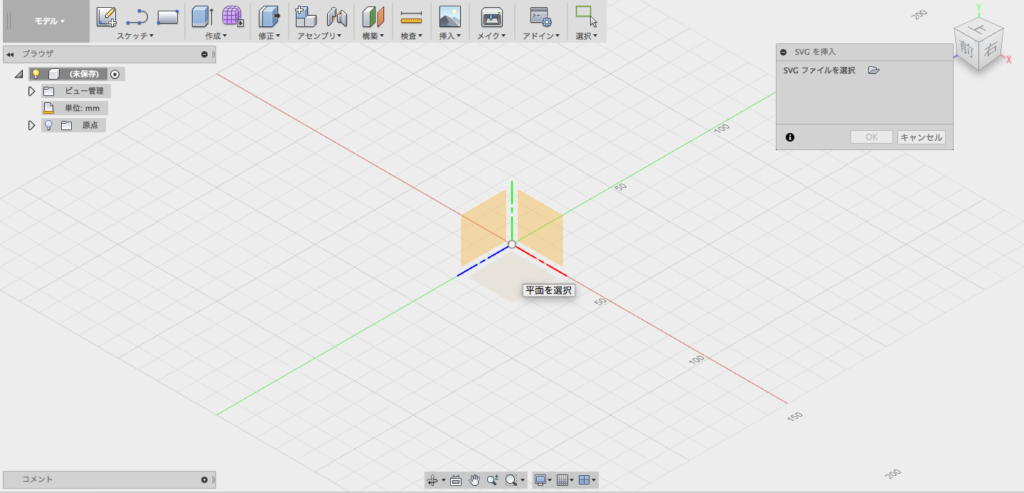Screen dimensions: 1024x493
Task: Expand the ビュー管理 tree node
Action: pyautogui.click(x=31, y=91)
